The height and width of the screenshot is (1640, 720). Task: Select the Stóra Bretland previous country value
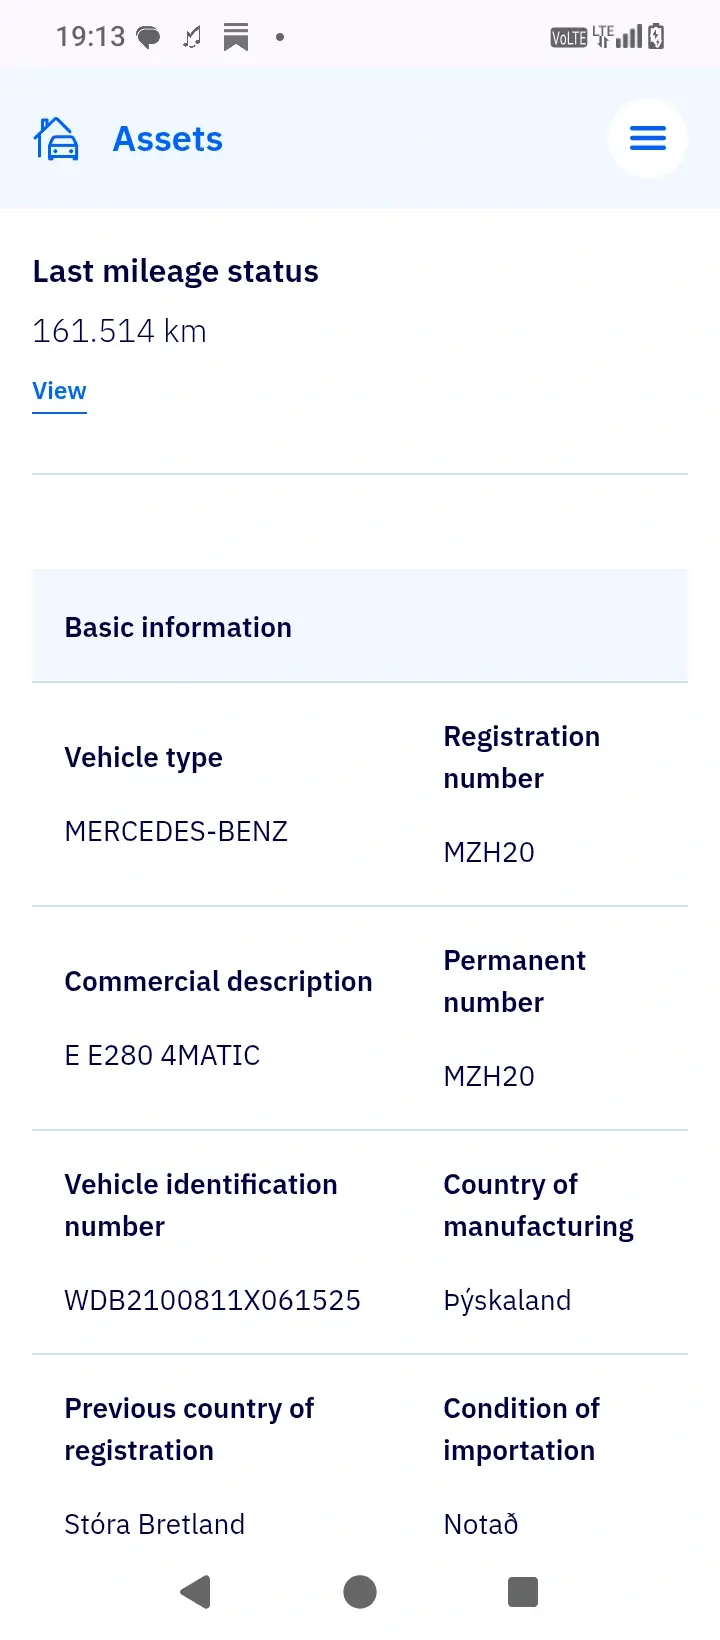pyautogui.click(x=154, y=1524)
